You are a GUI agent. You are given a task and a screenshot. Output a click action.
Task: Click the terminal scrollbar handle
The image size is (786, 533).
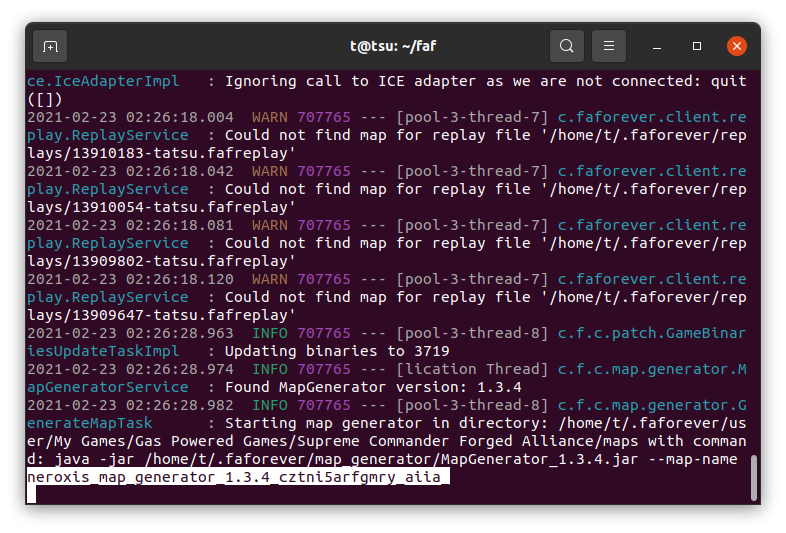point(753,478)
